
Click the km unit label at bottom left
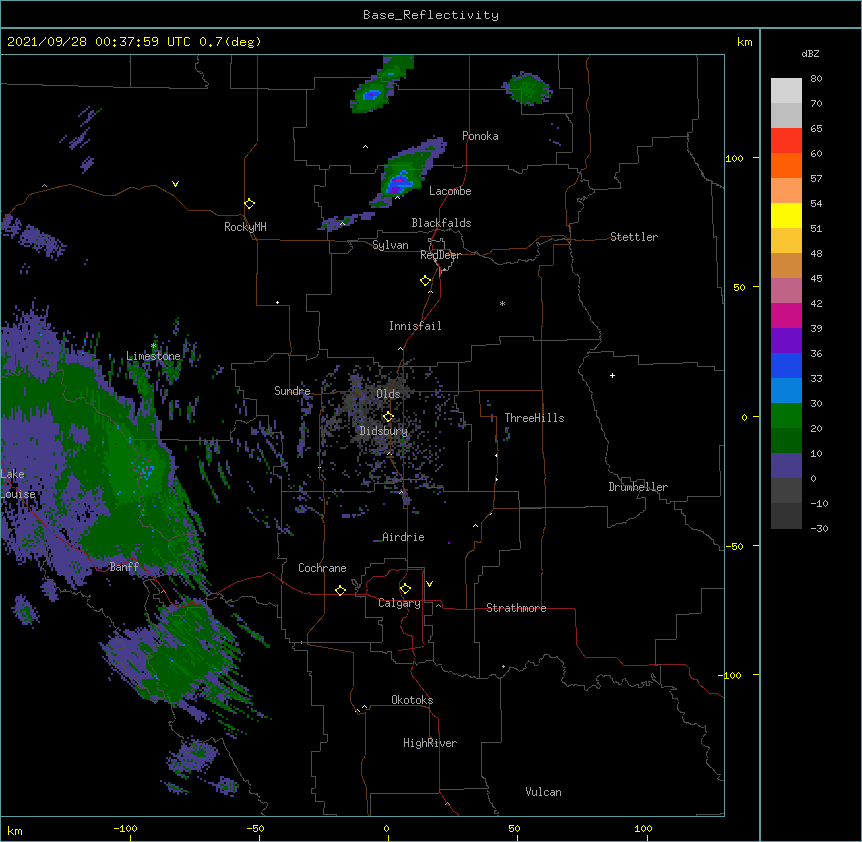pos(15,830)
